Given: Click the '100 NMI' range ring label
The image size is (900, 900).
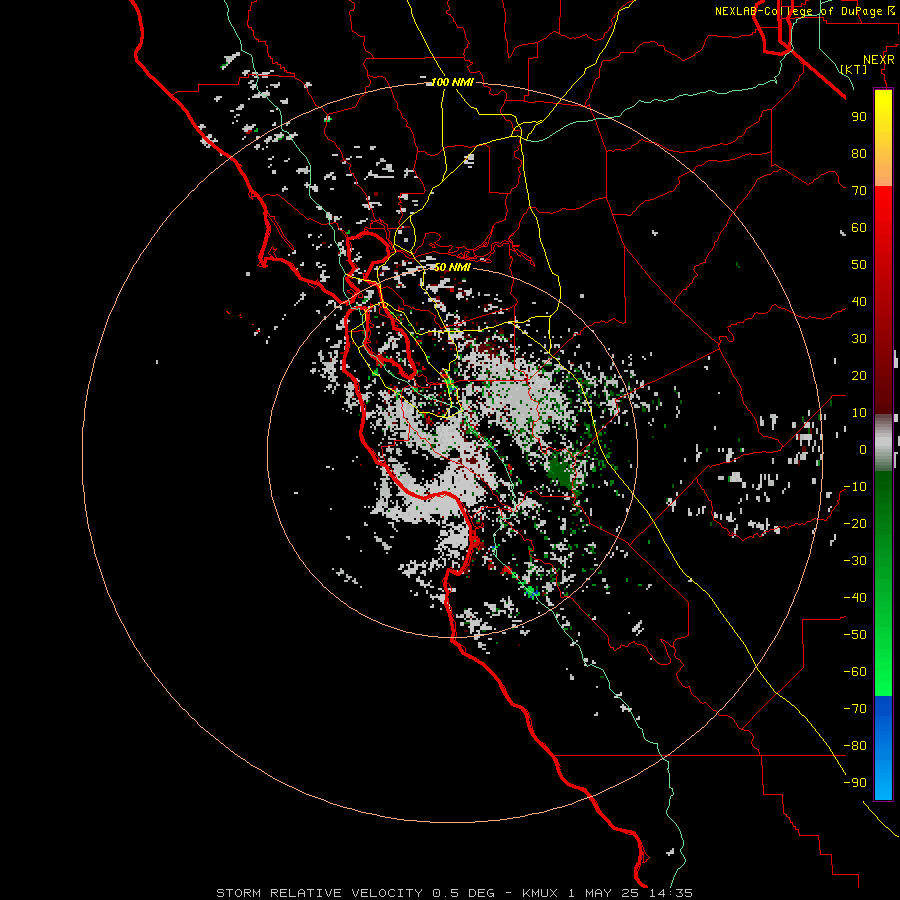Looking at the screenshot, I should (452, 82).
